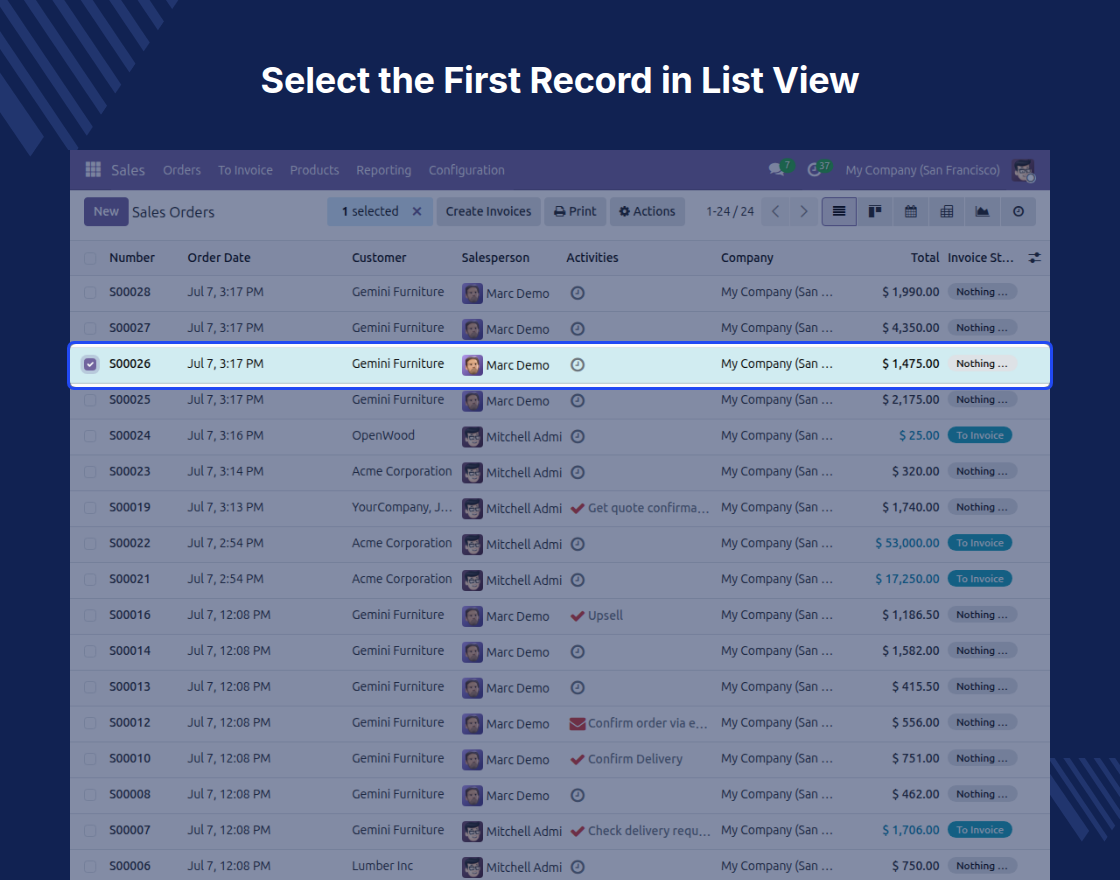Sort by Salesperson column header
The height and width of the screenshot is (880, 1120).
pos(495,258)
